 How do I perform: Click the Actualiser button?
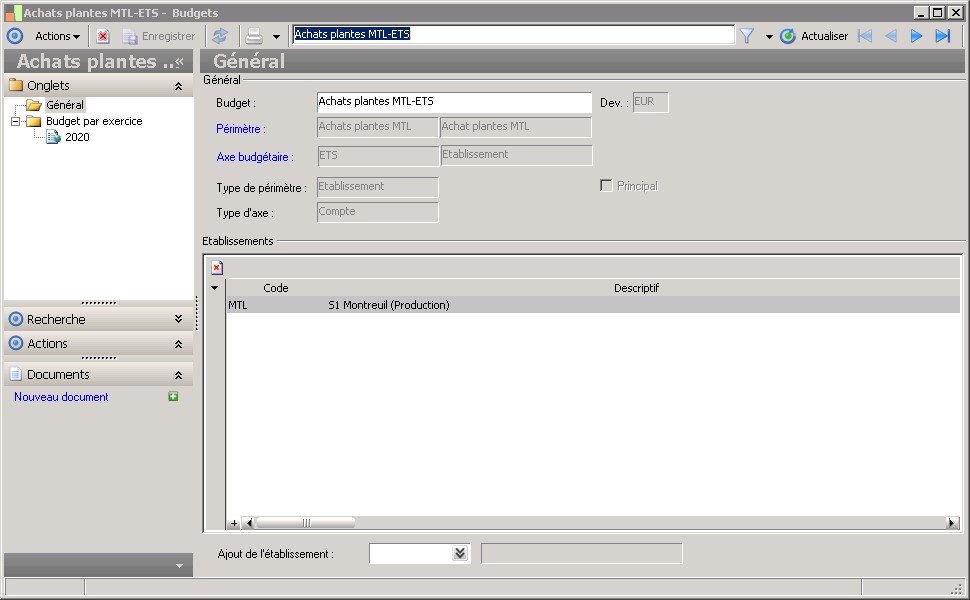pyautogui.click(x=814, y=36)
